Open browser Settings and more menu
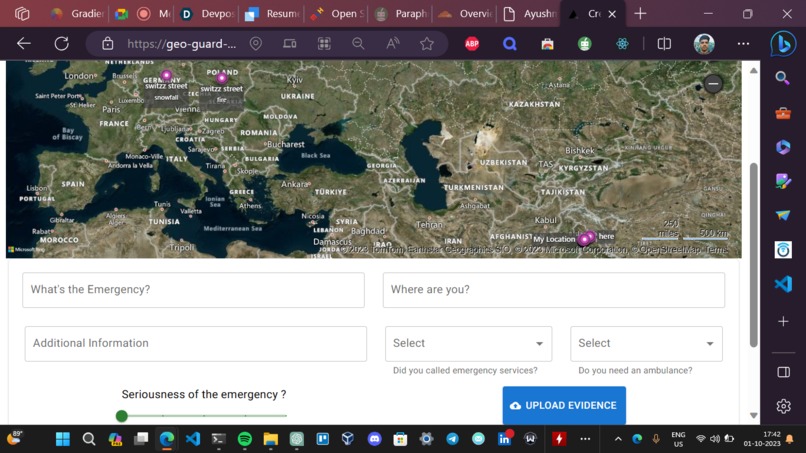 click(x=743, y=44)
